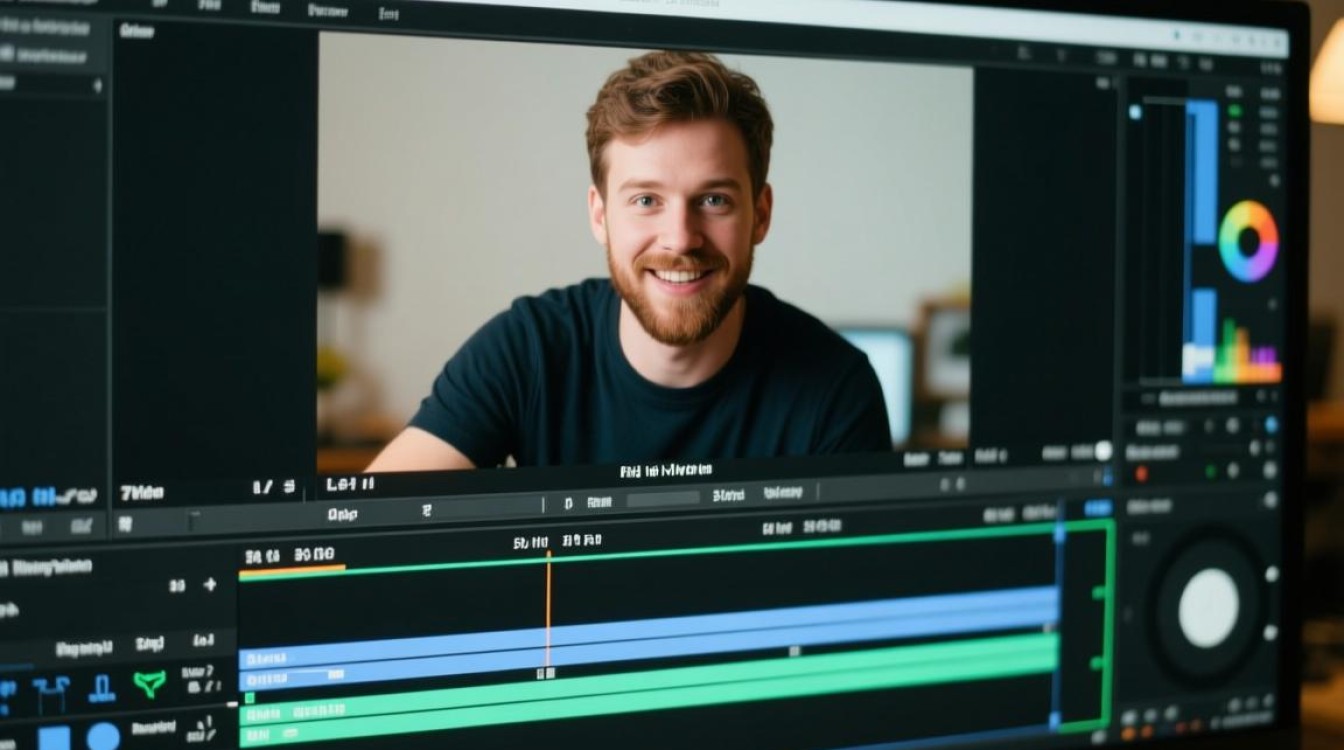The height and width of the screenshot is (750, 1344).
Task: Click the green square marker starting the green track
Action: click(x=249, y=698)
